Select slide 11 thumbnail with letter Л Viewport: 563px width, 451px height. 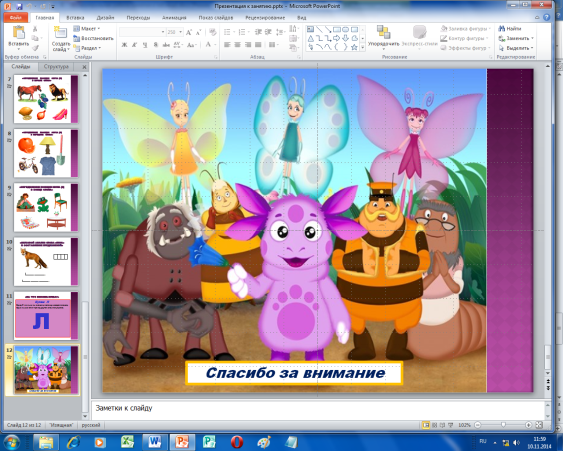46,316
